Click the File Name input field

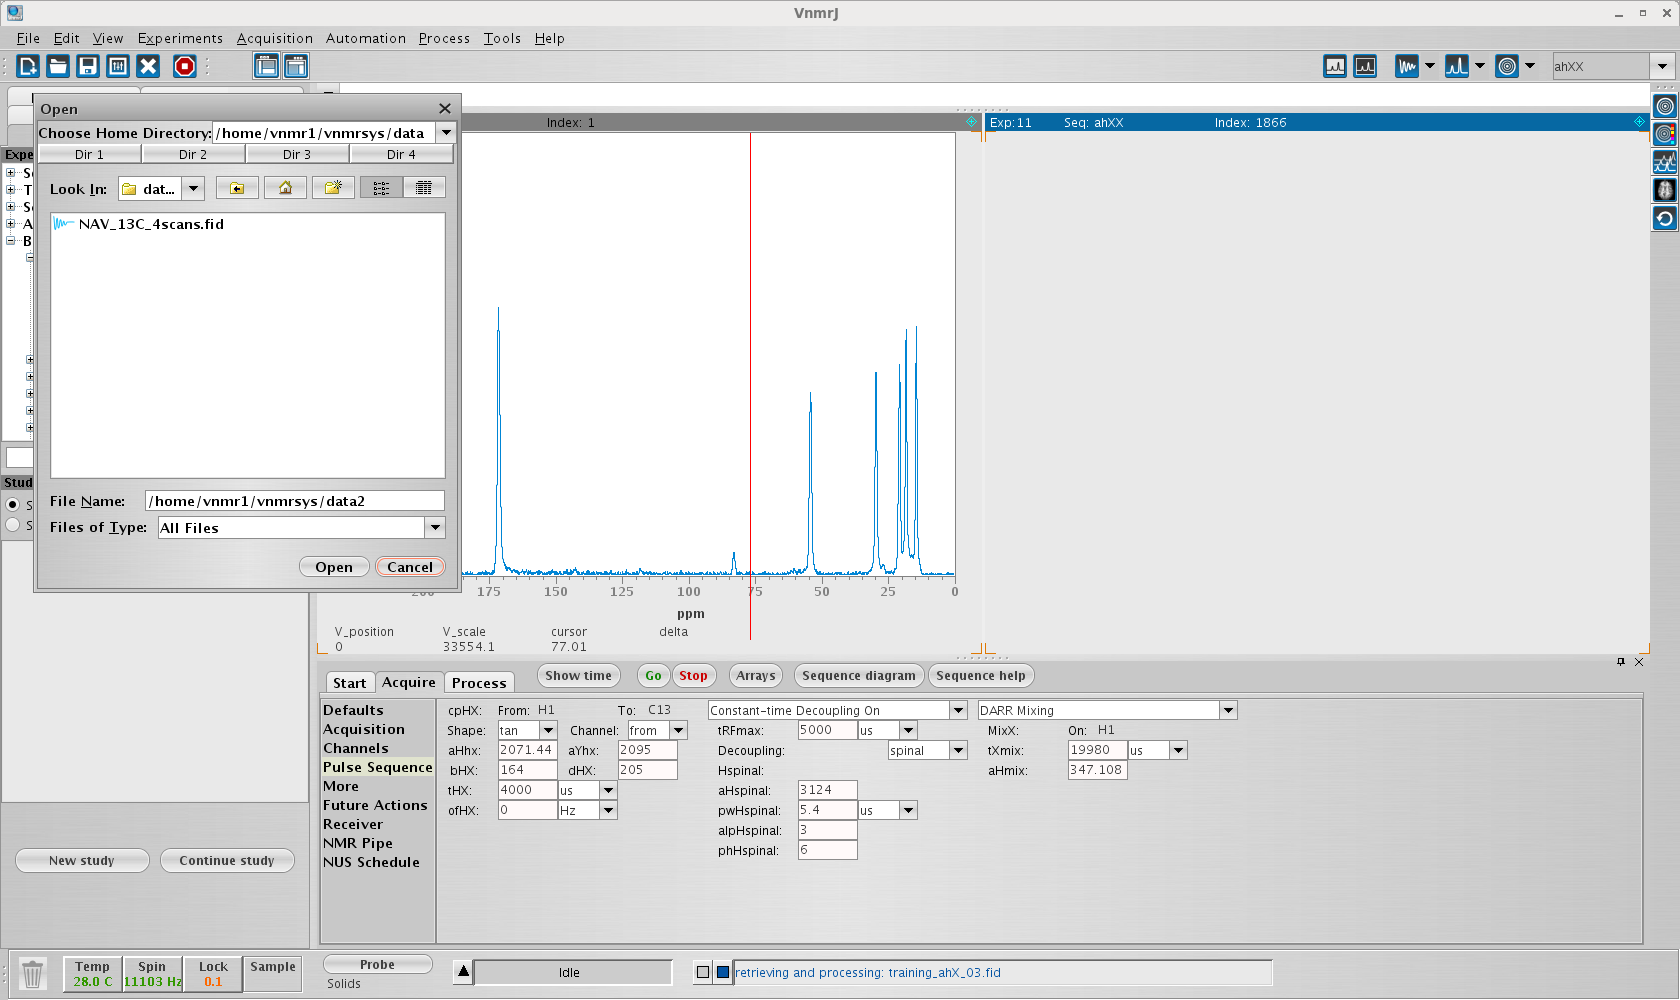pos(294,501)
